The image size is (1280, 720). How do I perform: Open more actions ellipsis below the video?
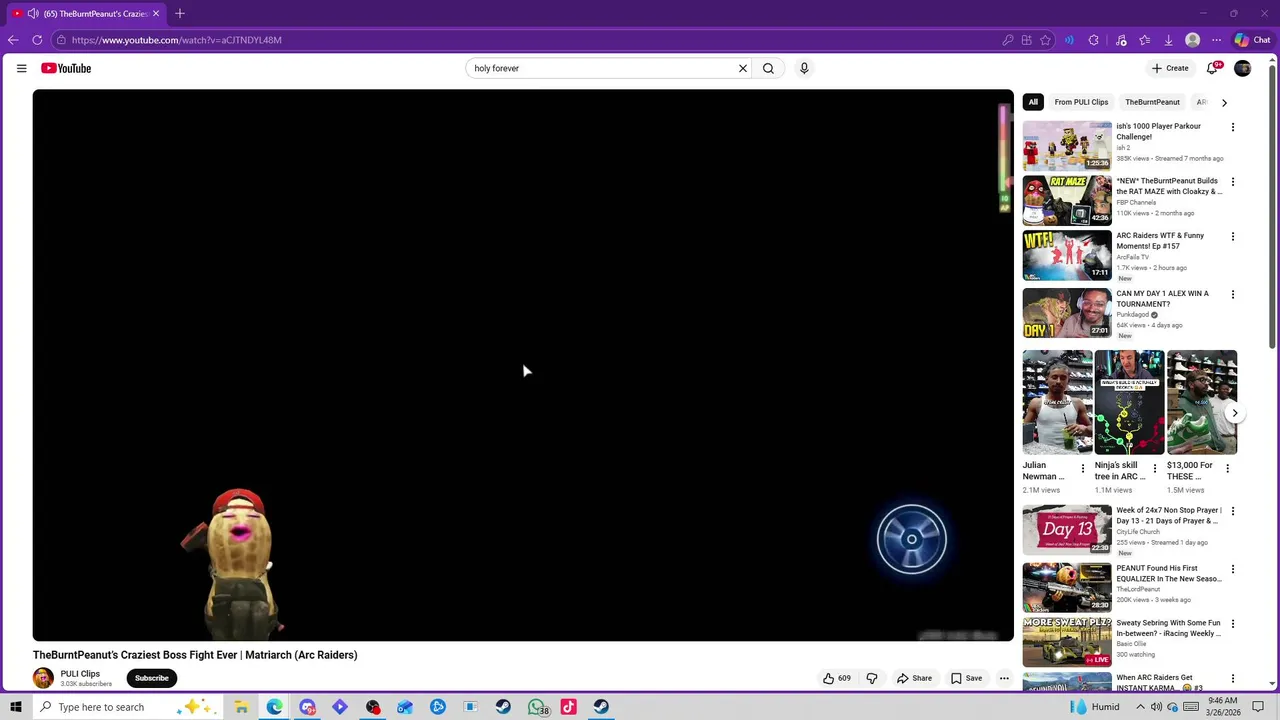pyautogui.click(x=1004, y=678)
